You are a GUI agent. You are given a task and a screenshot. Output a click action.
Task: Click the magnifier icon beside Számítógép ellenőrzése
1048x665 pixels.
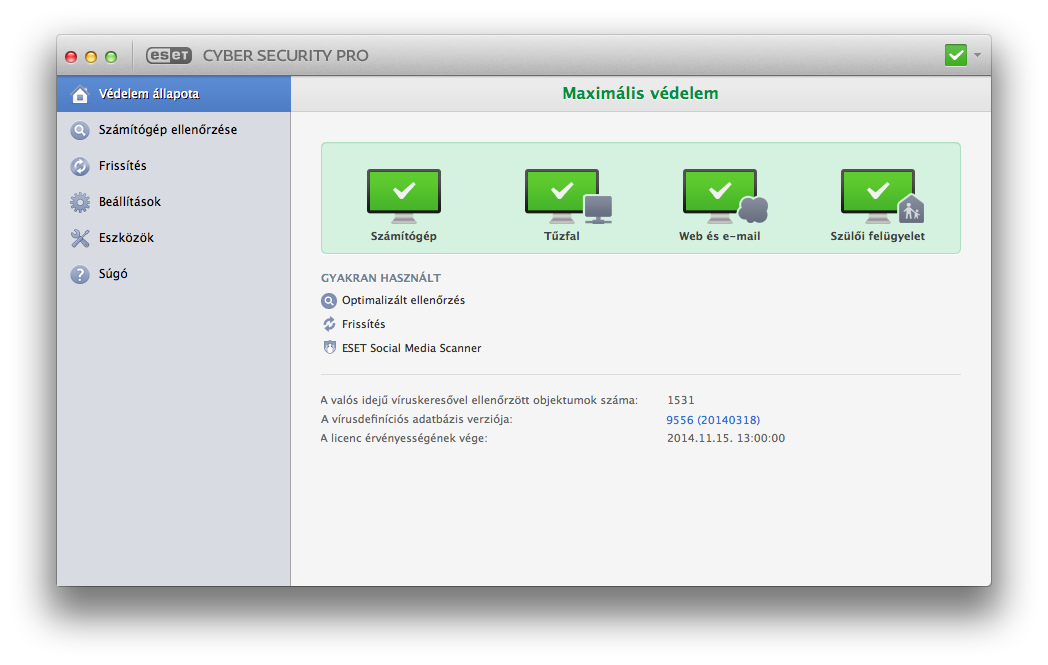(x=80, y=130)
